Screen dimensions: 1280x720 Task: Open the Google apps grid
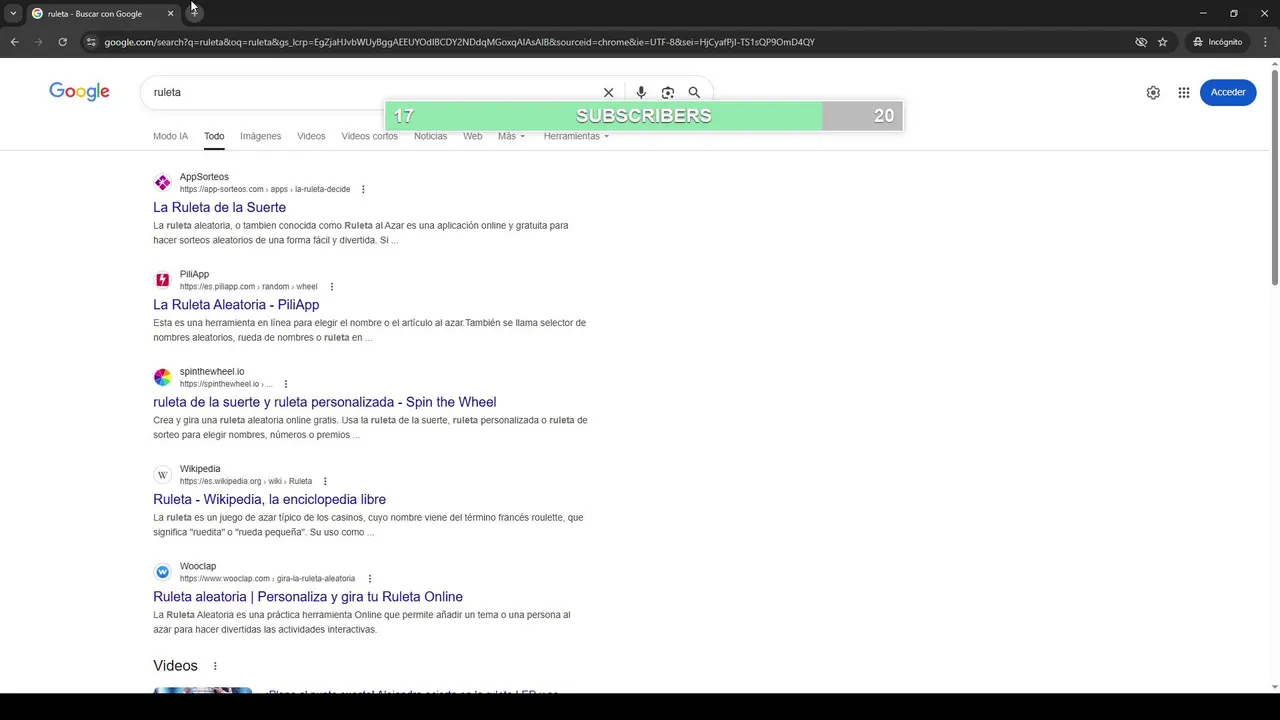click(1184, 92)
